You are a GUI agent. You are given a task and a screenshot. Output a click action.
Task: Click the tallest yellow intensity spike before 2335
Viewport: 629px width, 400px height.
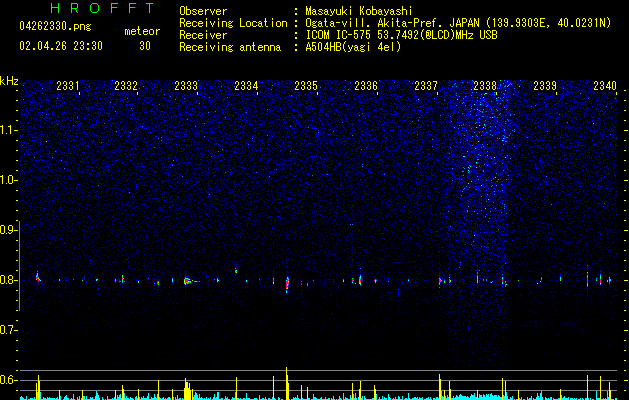tap(286, 383)
